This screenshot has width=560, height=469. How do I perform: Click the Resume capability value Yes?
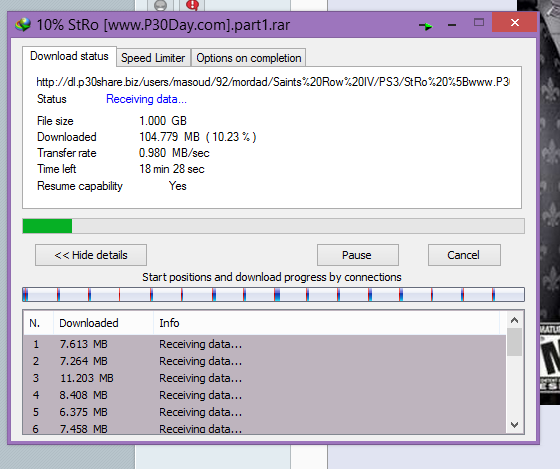tap(178, 186)
